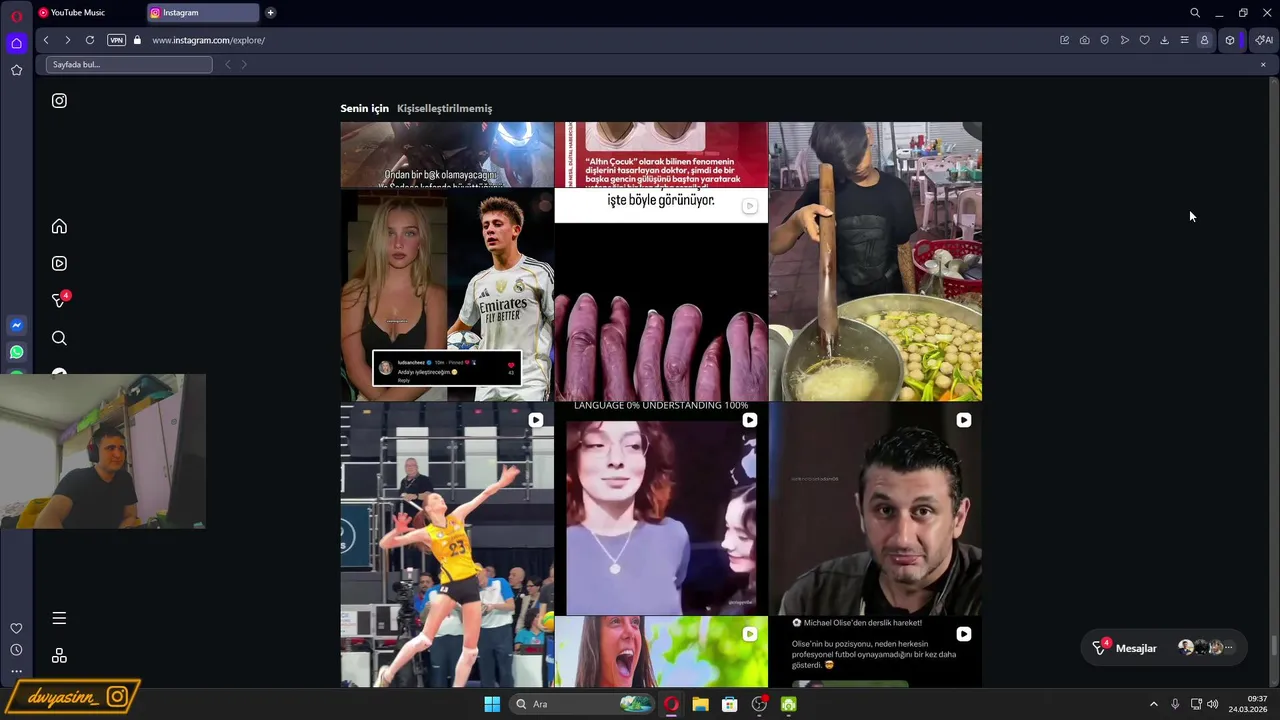Viewport: 1280px width, 720px height.
Task: Open Opera bookmarks star in sidebar
Action: 16,70
